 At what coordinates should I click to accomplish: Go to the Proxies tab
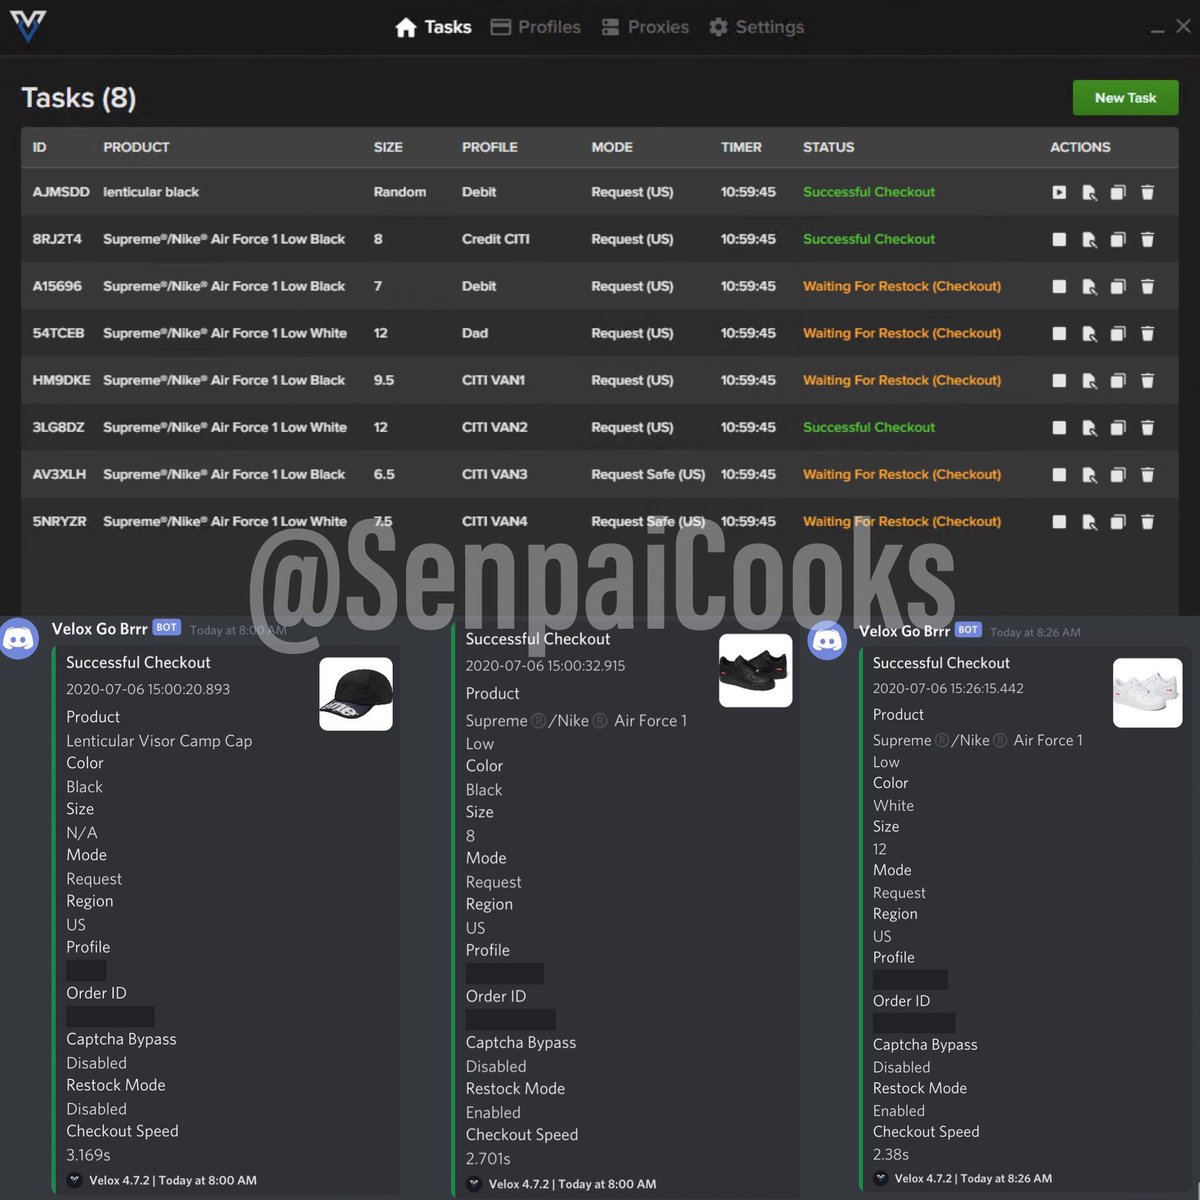[x=645, y=27]
